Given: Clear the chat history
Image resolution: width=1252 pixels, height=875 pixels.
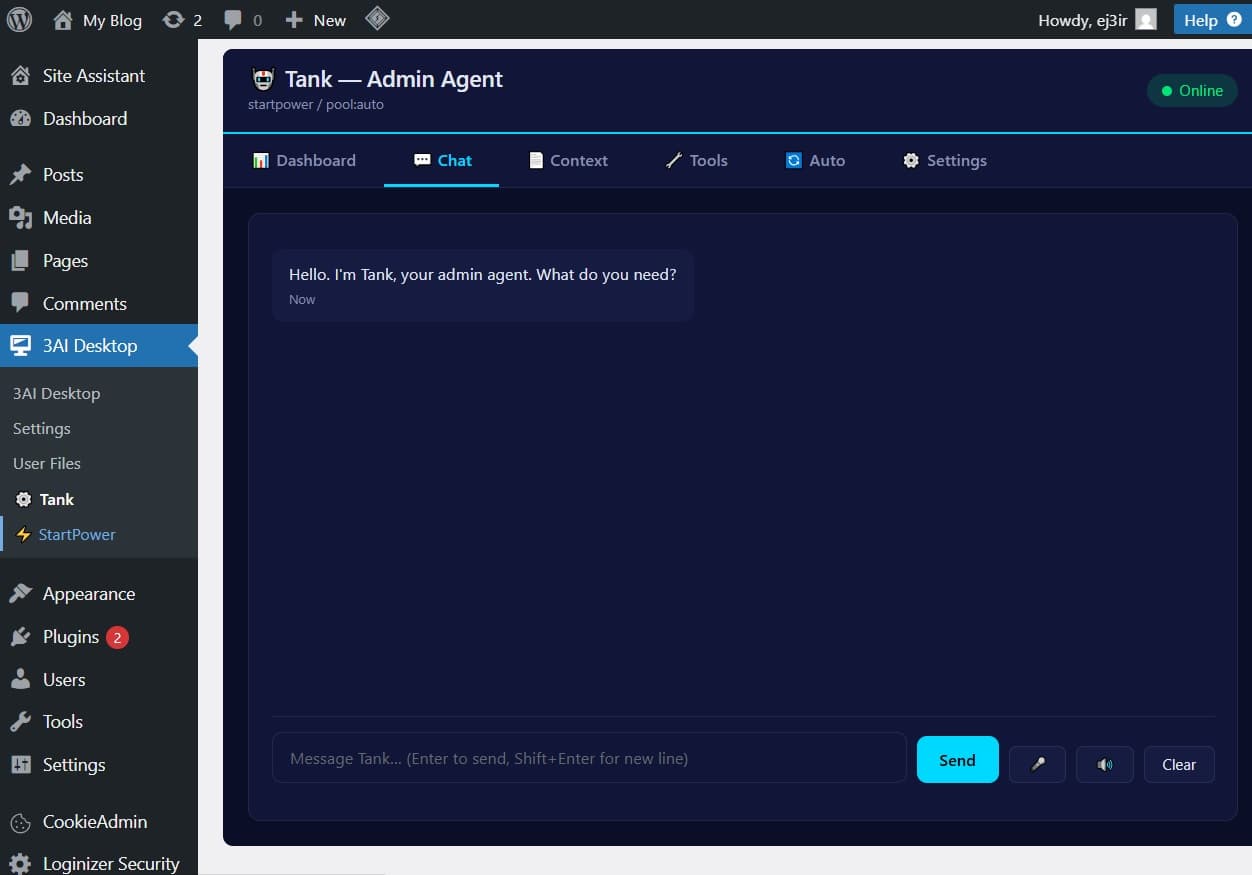Looking at the screenshot, I should [1179, 764].
